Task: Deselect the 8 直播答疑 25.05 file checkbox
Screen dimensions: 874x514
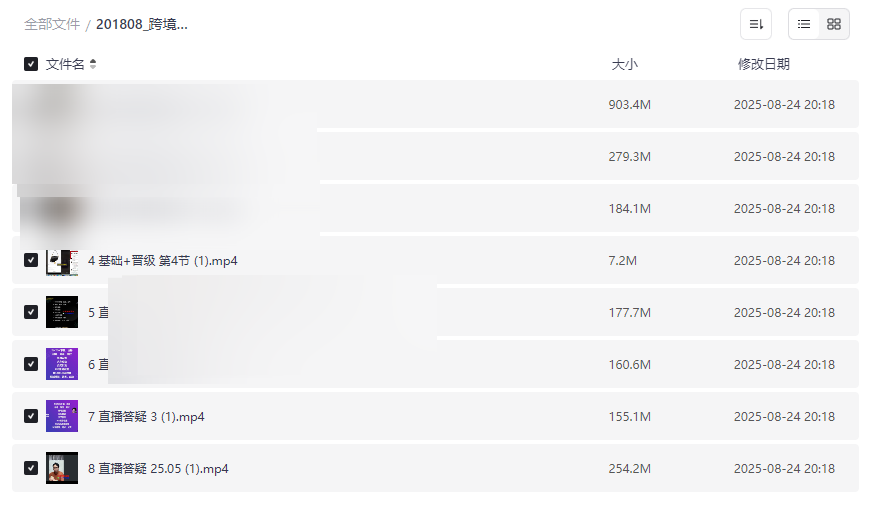Action: click(31, 468)
